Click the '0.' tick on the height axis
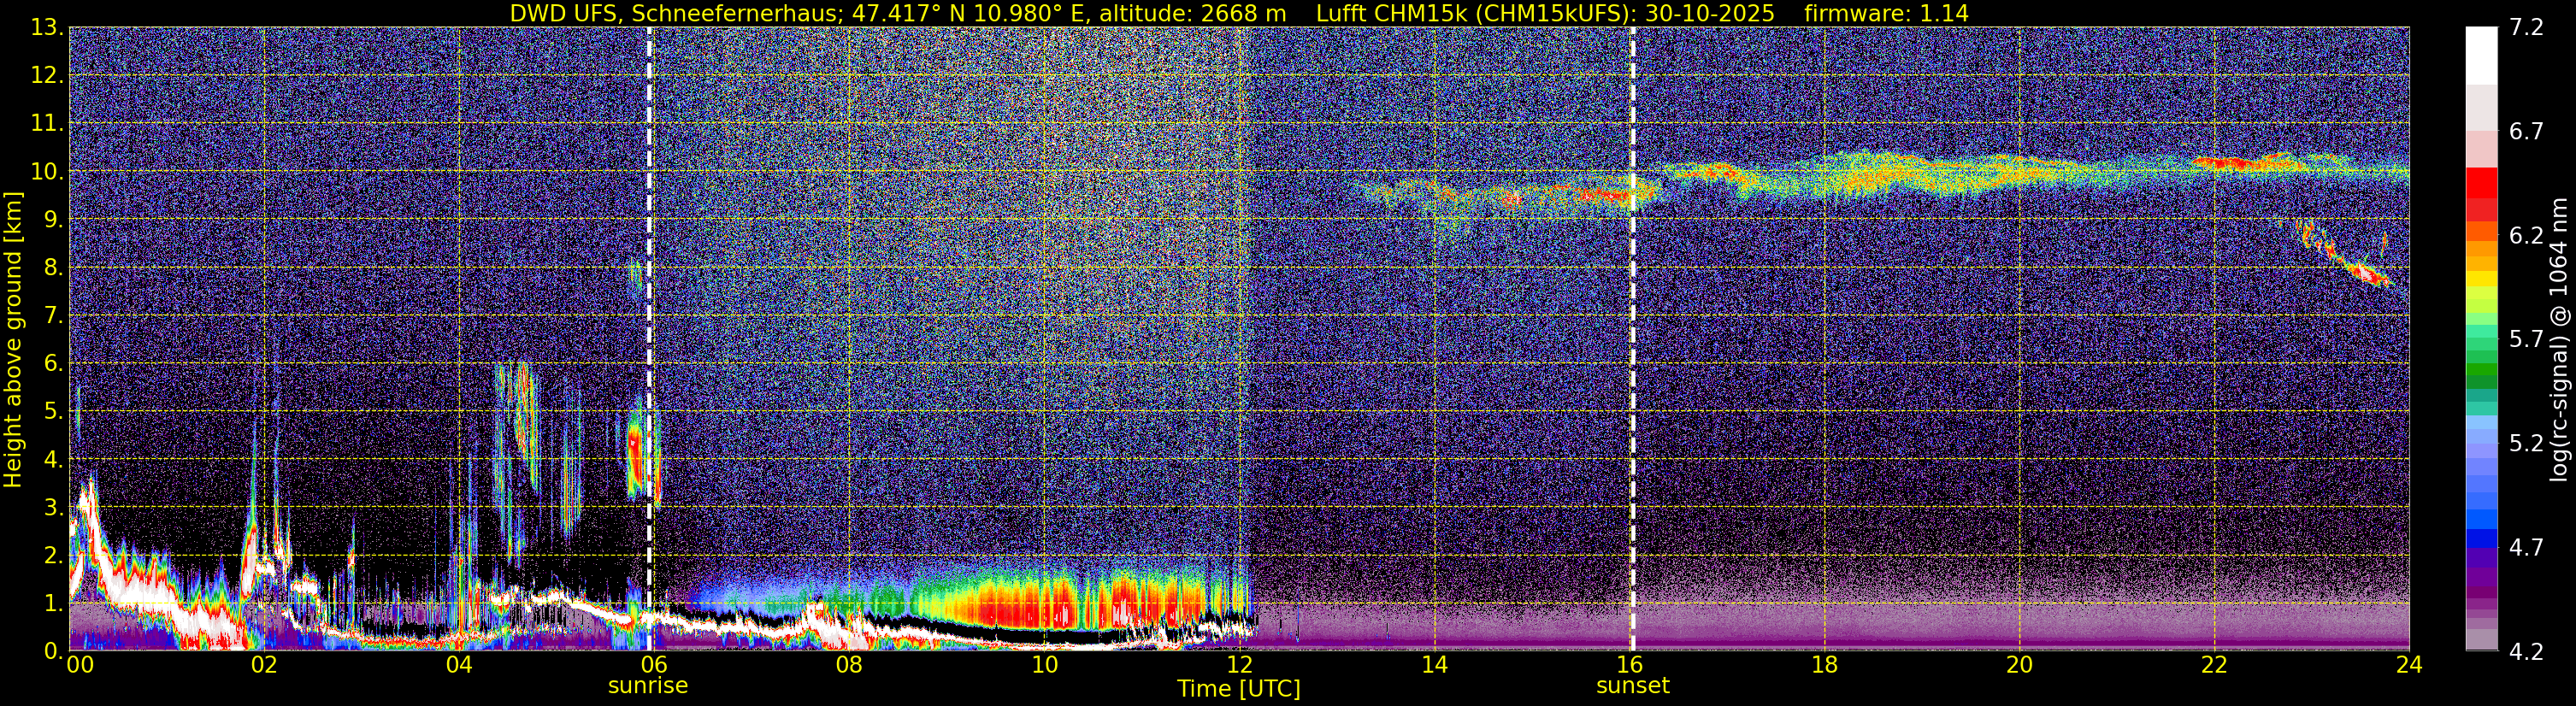The width and height of the screenshot is (2576, 706). click(52, 651)
